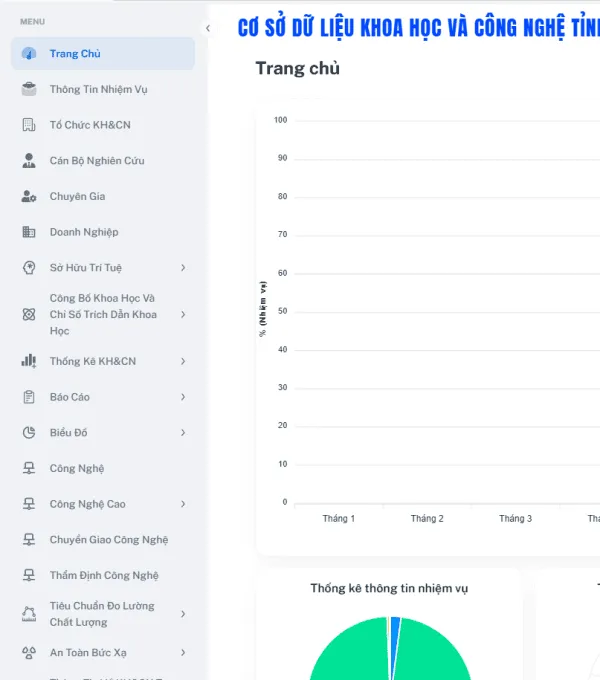Screen dimensions: 600x680
Task: Open the Thẩm Định Công Nghệ label
Action: pos(104,575)
